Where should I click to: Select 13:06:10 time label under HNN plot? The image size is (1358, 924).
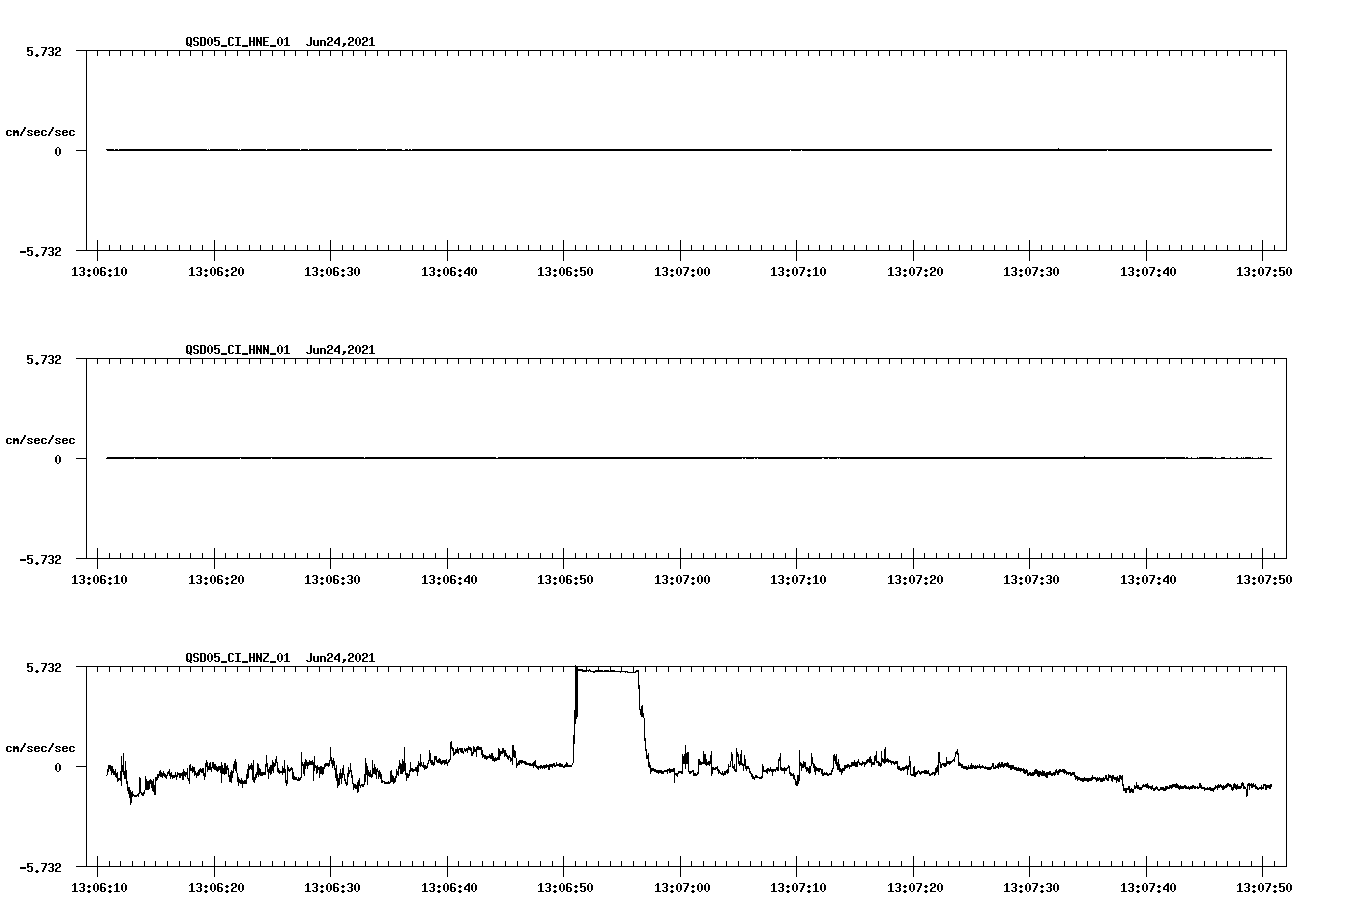pos(99,579)
